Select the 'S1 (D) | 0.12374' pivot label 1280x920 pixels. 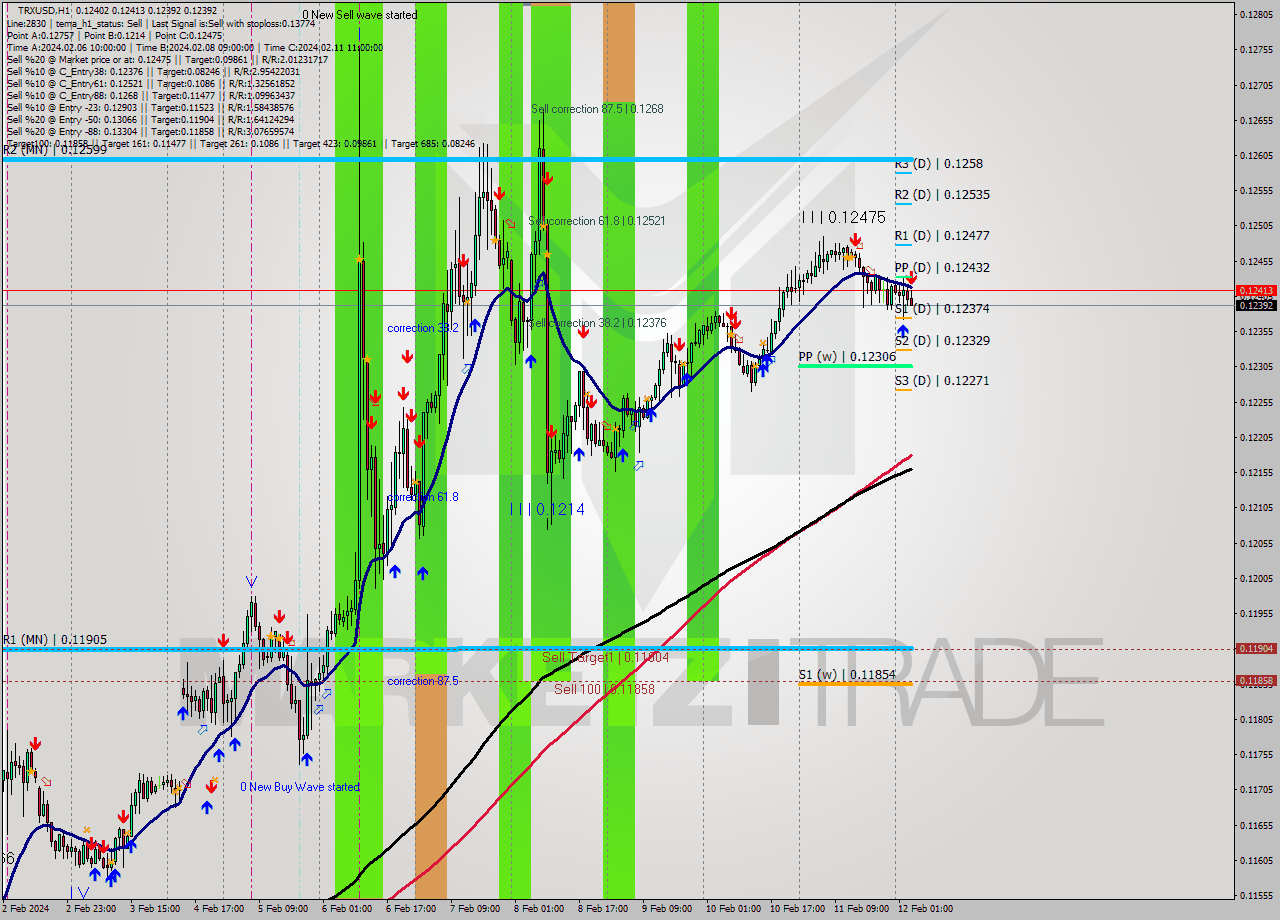[x=942, y=309]
